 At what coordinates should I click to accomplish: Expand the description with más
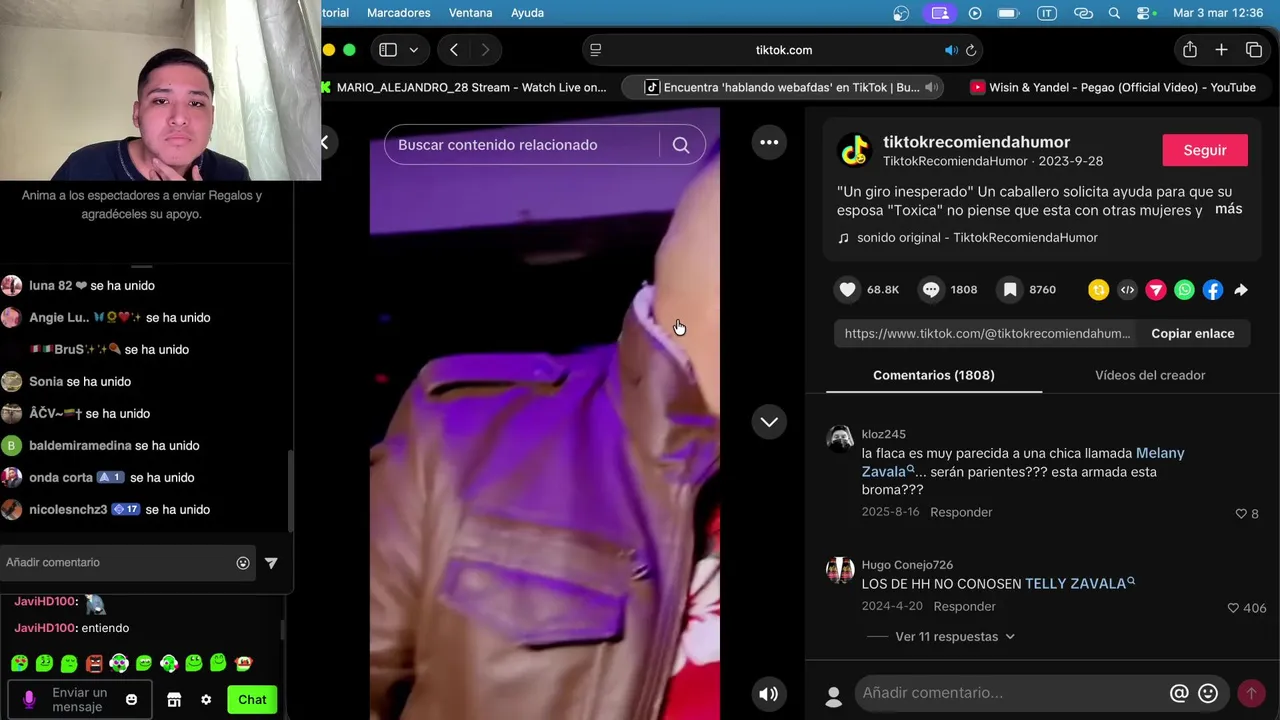point(1228,209)
